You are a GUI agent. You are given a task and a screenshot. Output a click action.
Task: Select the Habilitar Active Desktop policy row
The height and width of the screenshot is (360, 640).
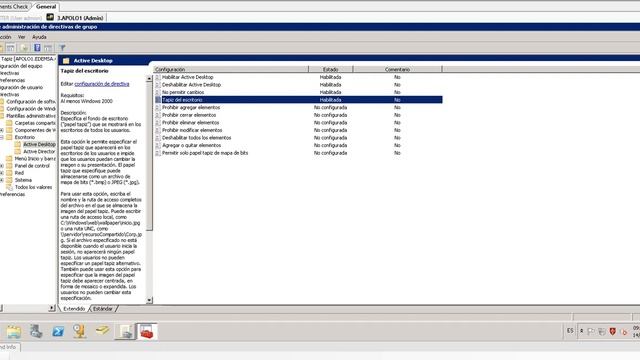pyautogui.click(x=298, y=77)
